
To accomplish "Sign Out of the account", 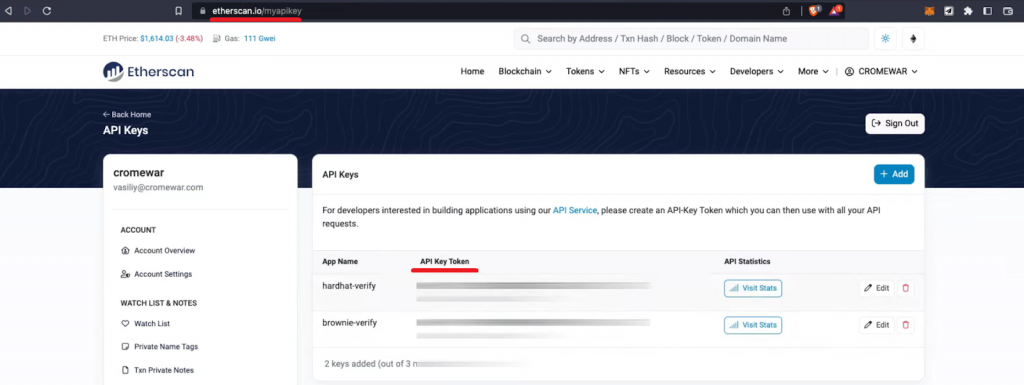I will coord(895,123).
